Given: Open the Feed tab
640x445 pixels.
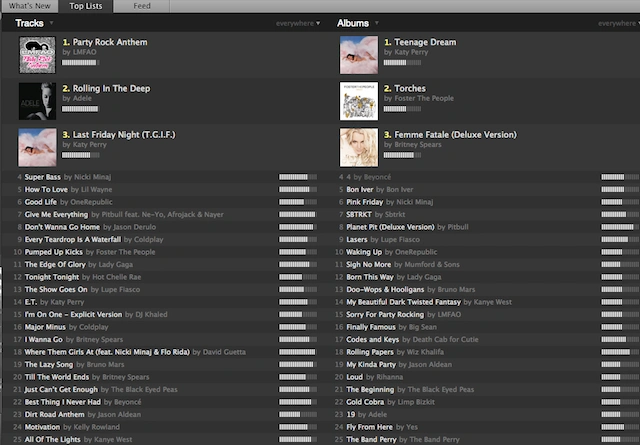Looking at the screenshot, I should click(142, 6).
